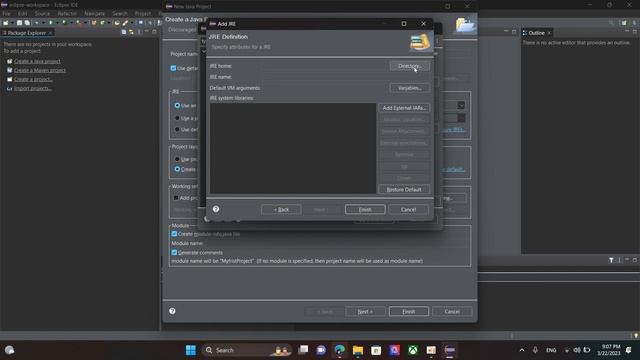Open help icon in Add JRE dialog
This screenshot has width=640, height=360.
(x=216, y=209)
